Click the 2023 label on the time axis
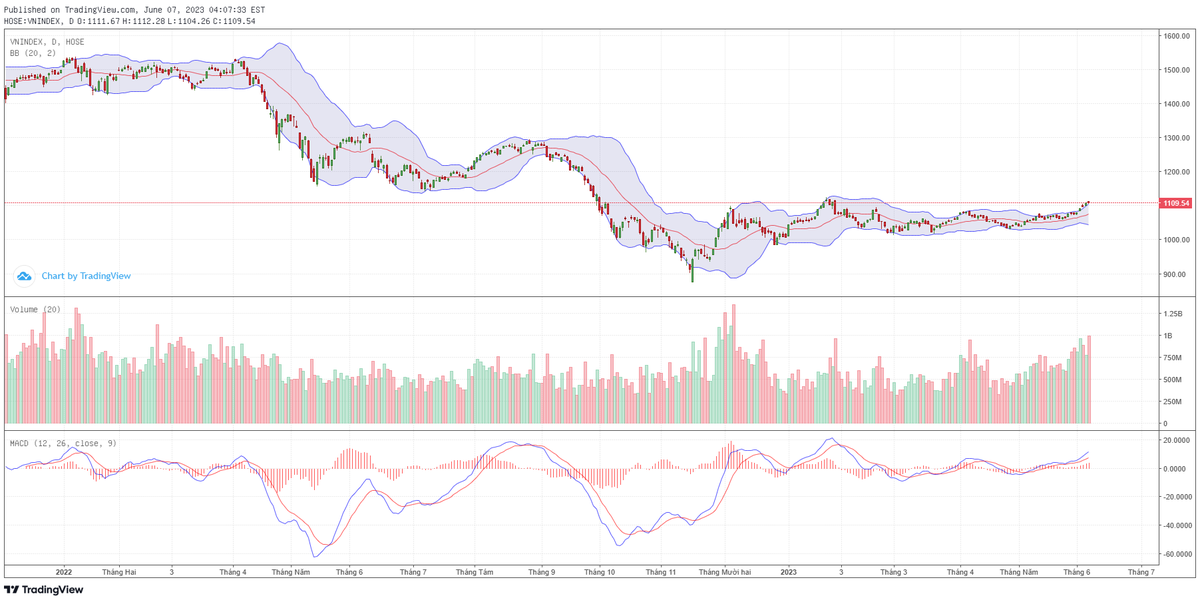 point(788,573)
